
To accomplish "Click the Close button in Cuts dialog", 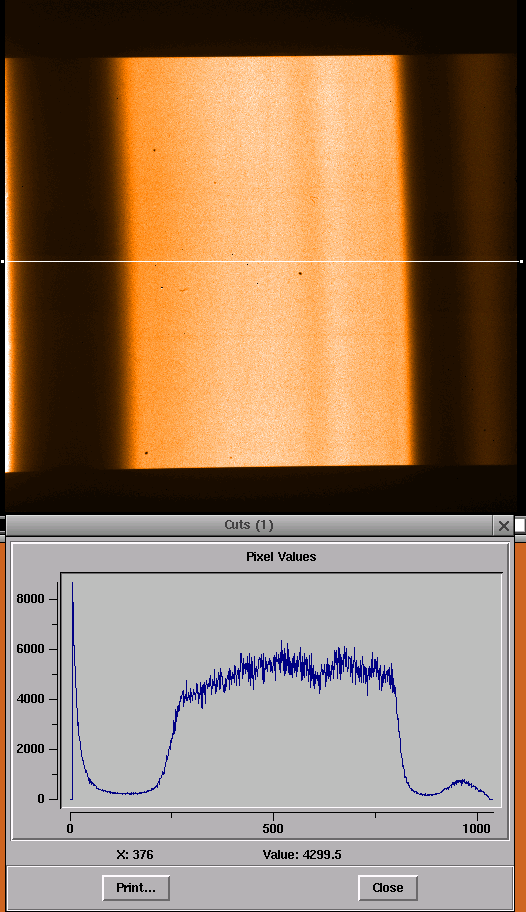I will pyautogui.click(x=388, y=888).
